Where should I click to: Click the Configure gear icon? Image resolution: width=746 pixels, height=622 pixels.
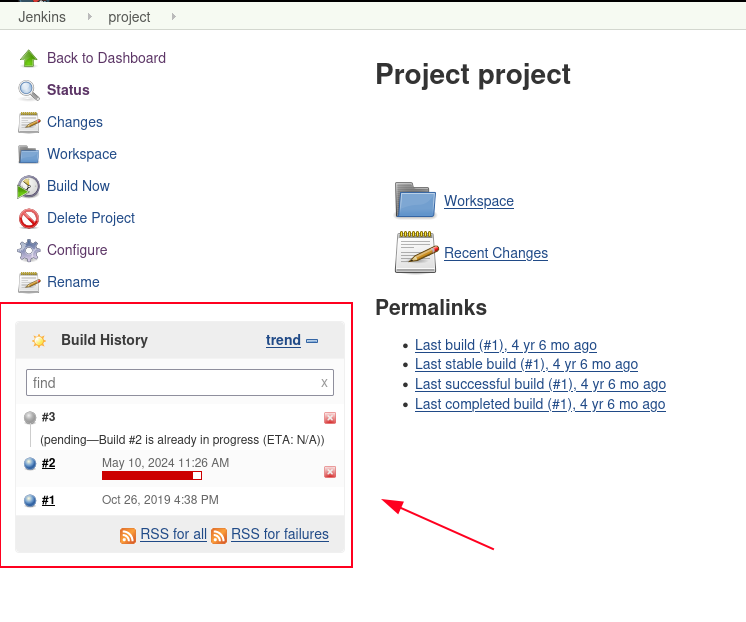pyautogui.click(x=29, y=250)
